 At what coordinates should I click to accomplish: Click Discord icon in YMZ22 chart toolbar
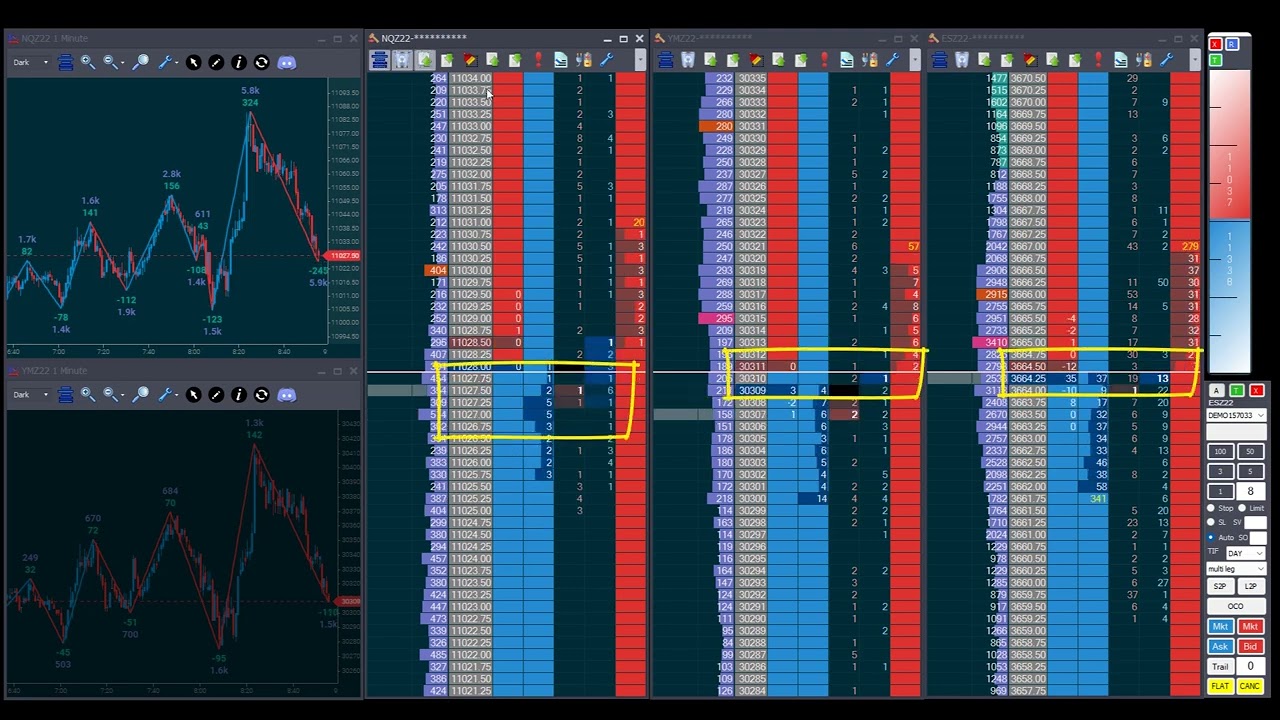[x=286, y=395]
